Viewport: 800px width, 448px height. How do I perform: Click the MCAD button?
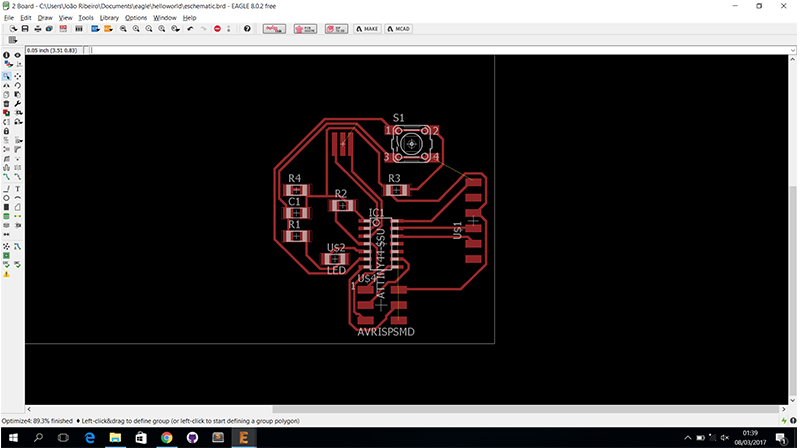click(399, 29)
